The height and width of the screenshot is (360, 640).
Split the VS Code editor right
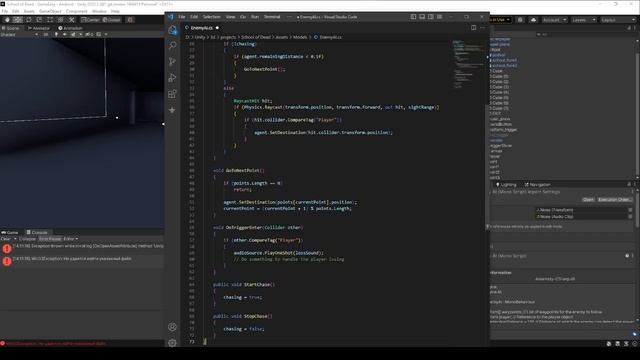click(x=473, y=28)
